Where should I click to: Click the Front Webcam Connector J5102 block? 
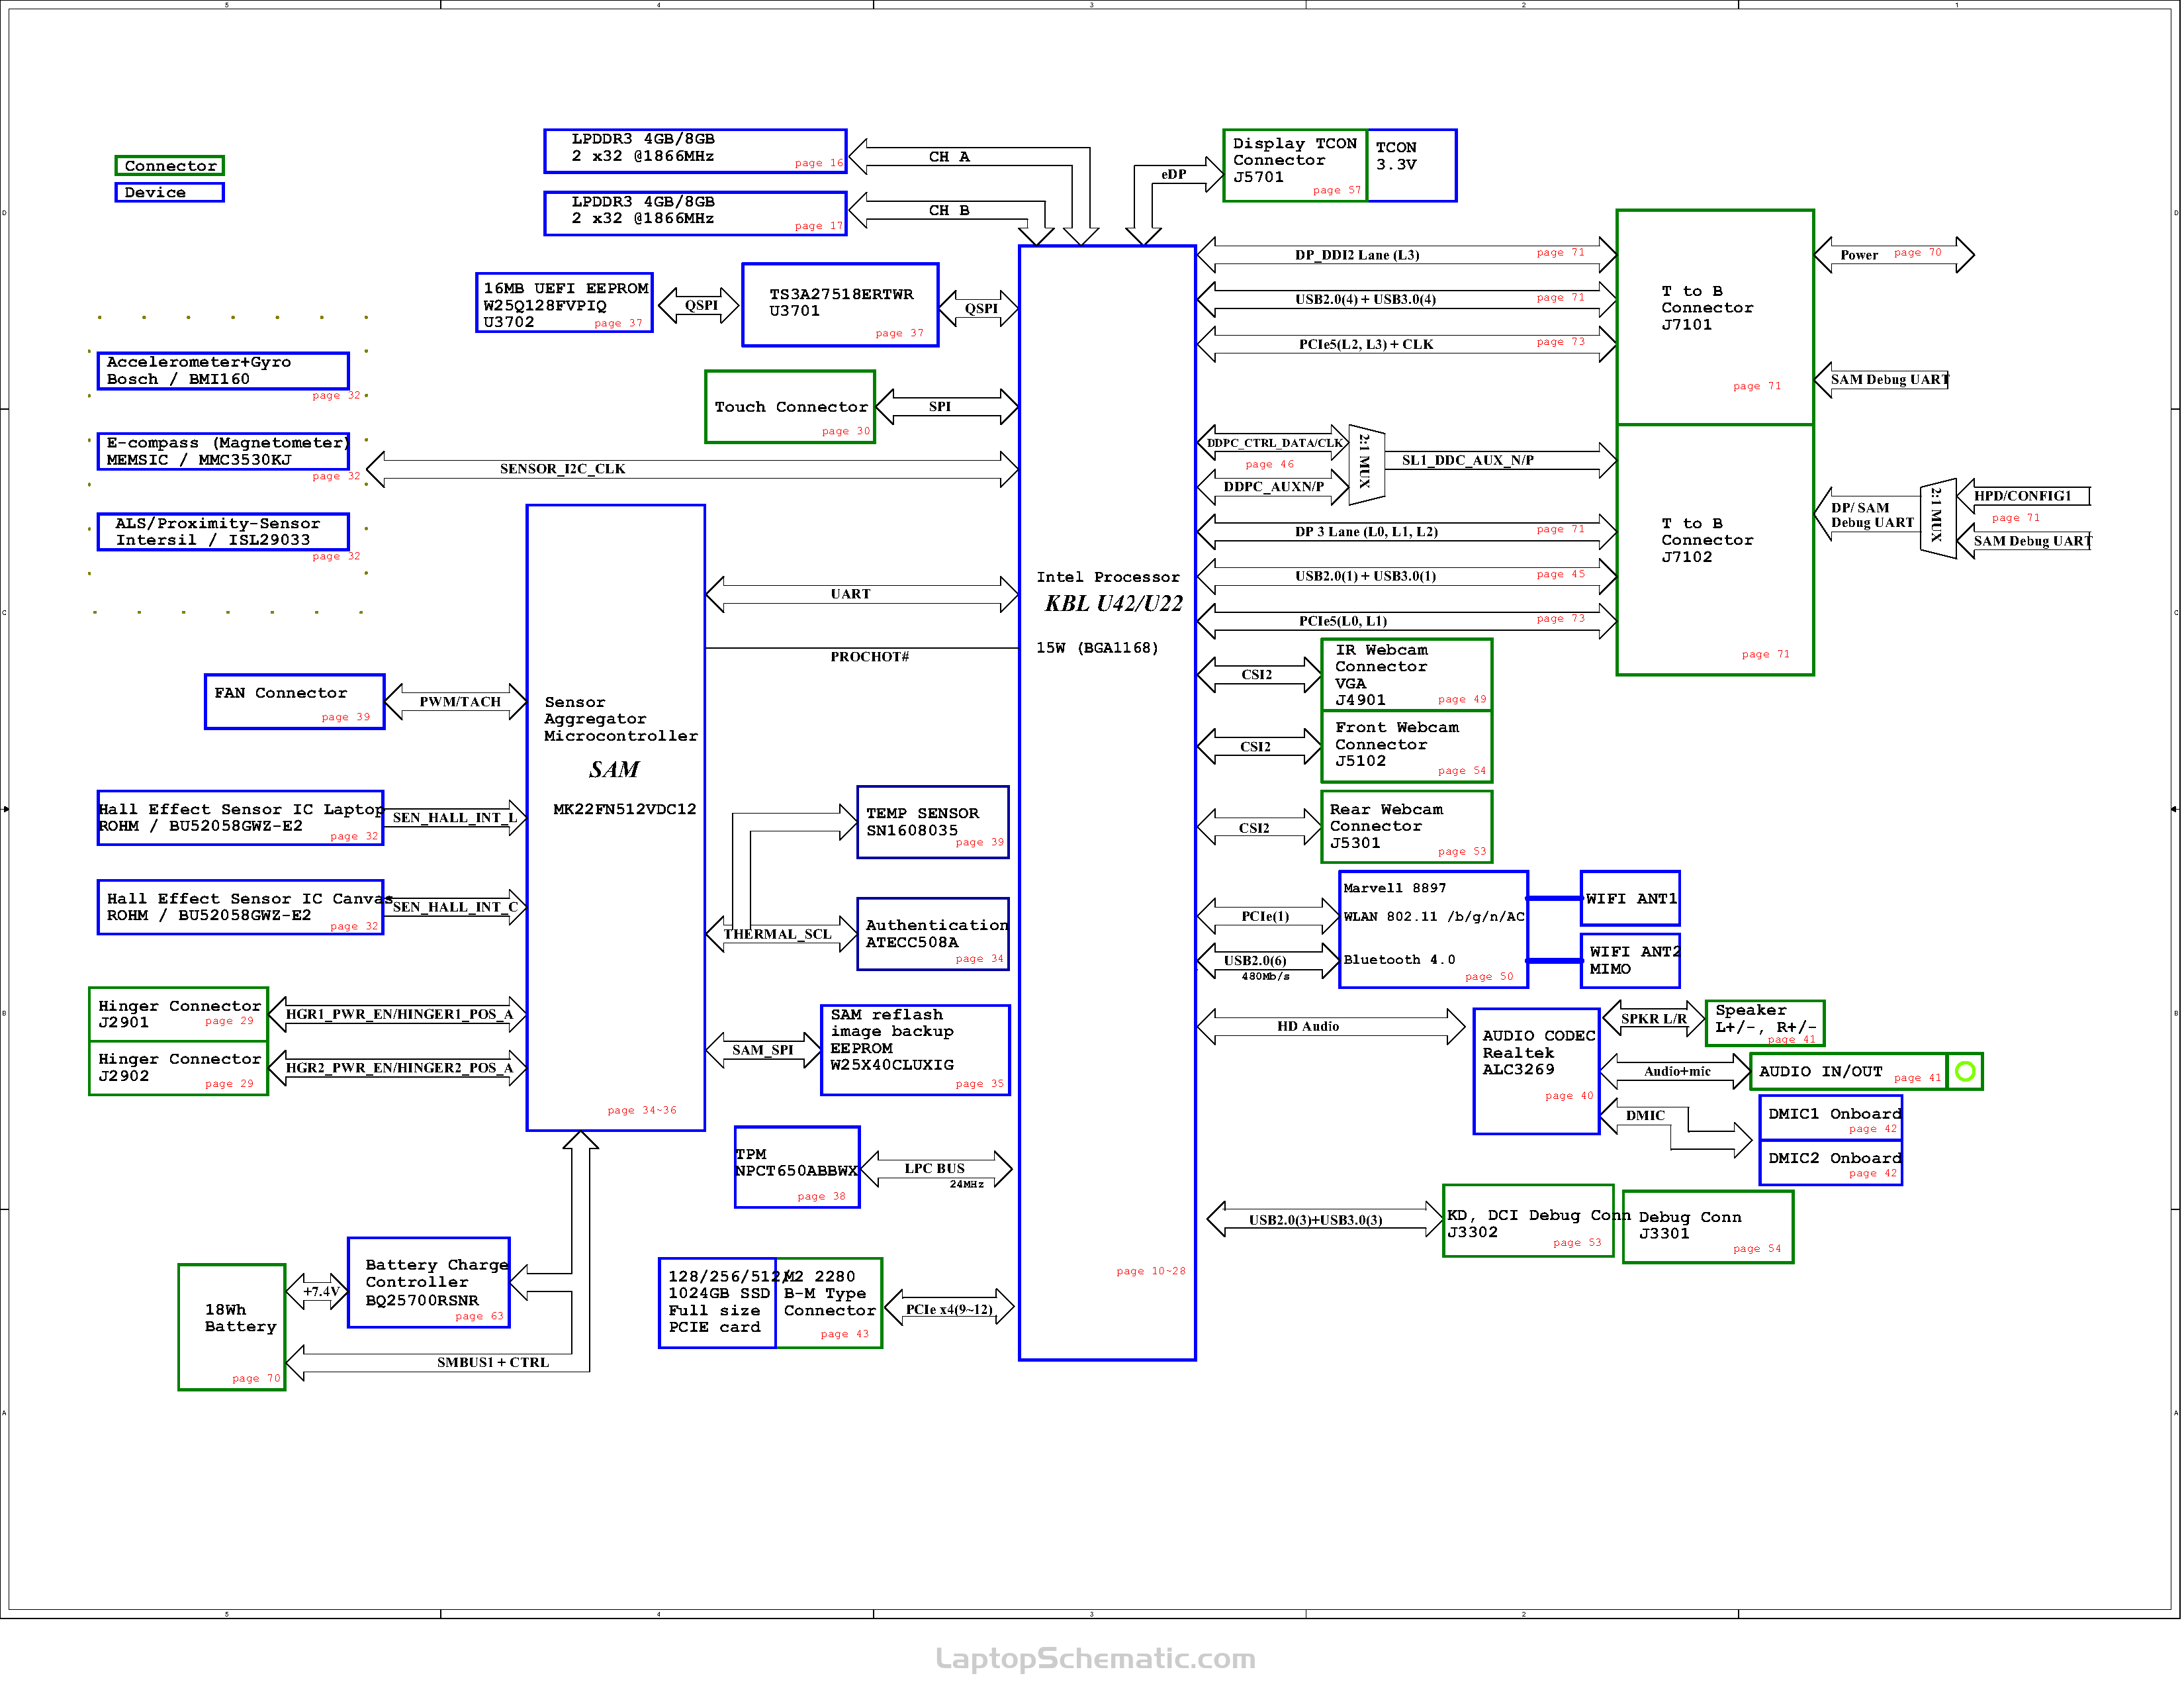(1406, 746)
